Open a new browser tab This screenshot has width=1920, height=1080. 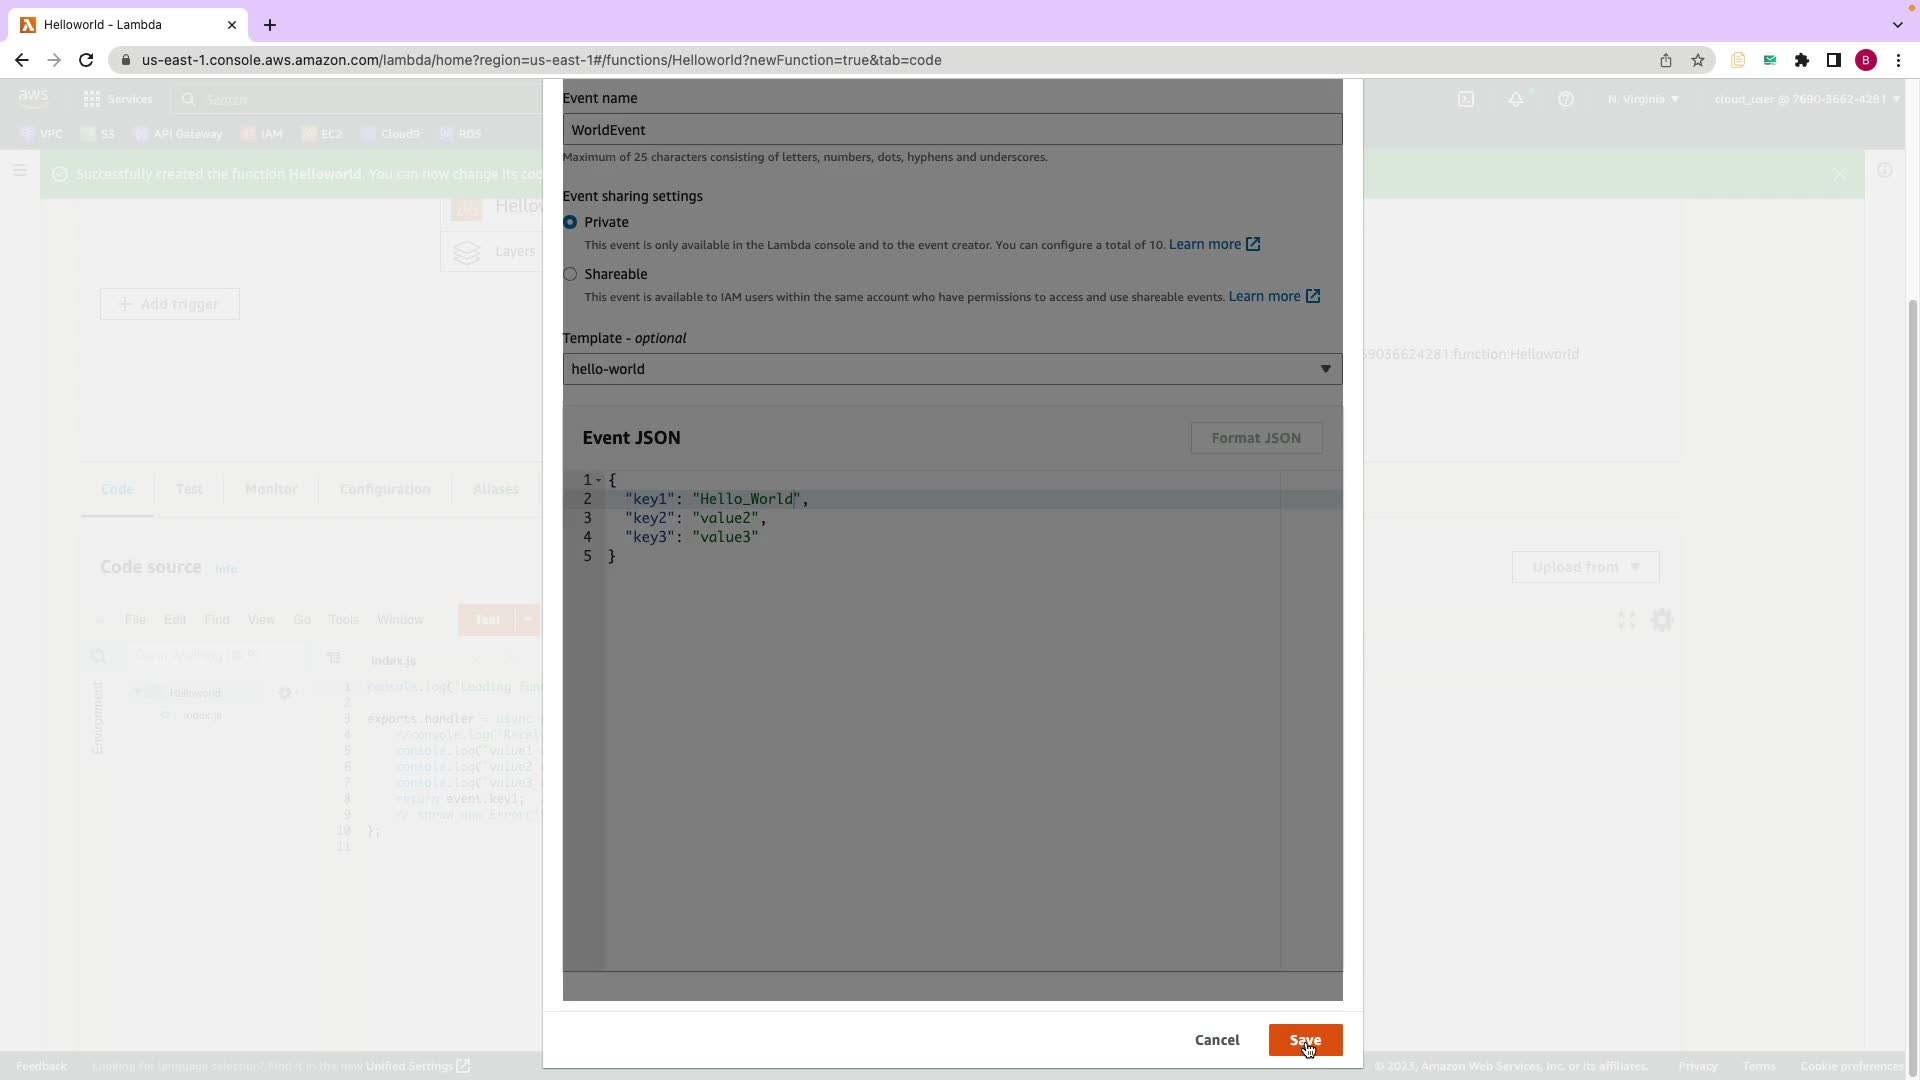(270, 25)
